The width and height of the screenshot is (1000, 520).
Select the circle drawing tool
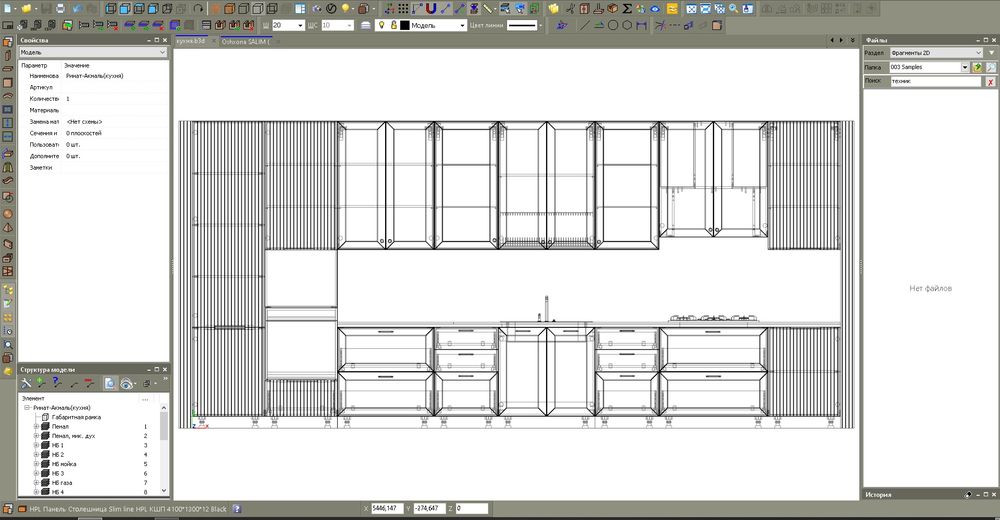tap(613, 25)
